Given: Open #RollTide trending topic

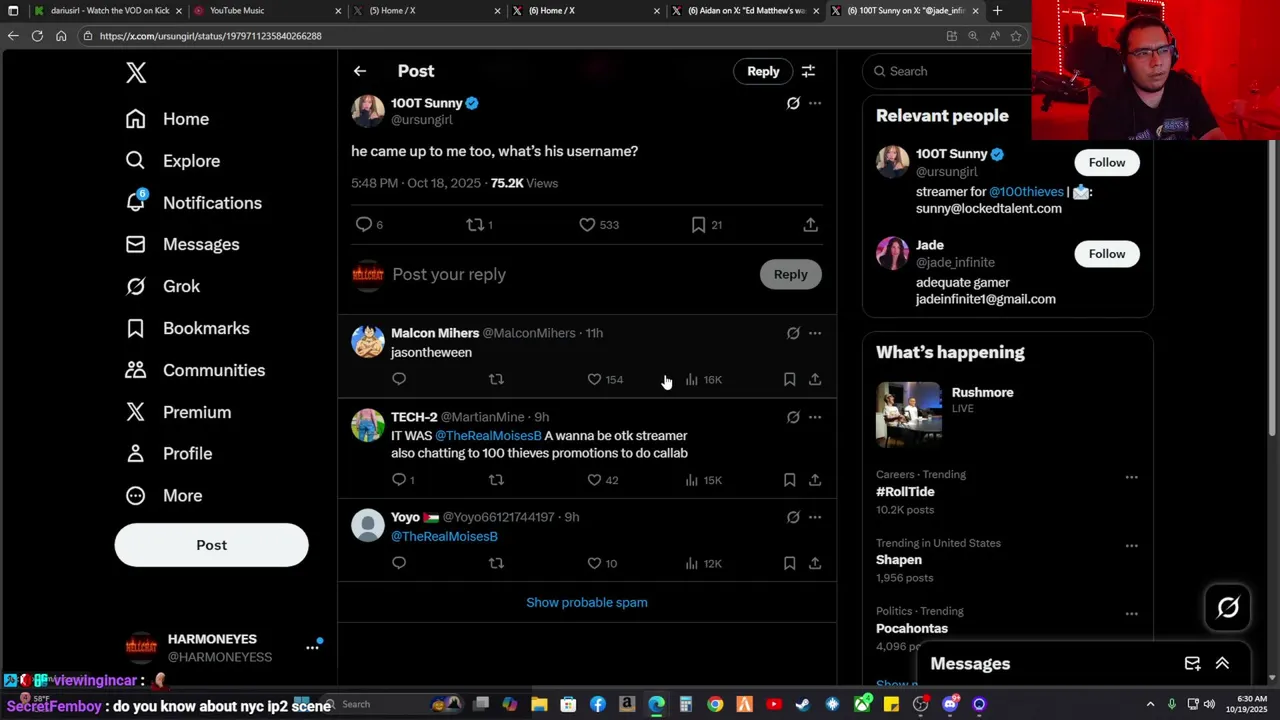Looking at the screenshot, I should point(905,492).
